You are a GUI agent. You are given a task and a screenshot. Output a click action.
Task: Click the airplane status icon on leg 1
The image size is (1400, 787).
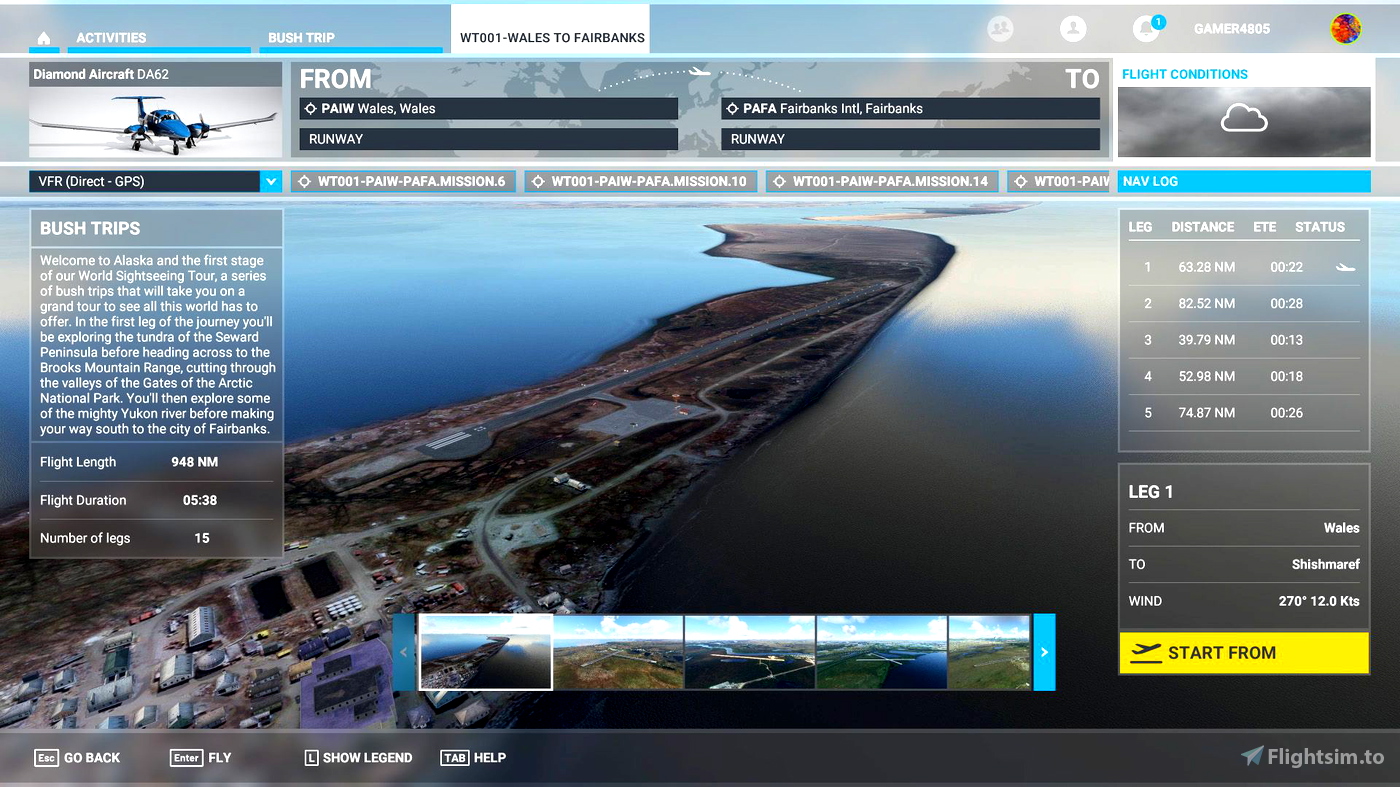[1346, 267]
